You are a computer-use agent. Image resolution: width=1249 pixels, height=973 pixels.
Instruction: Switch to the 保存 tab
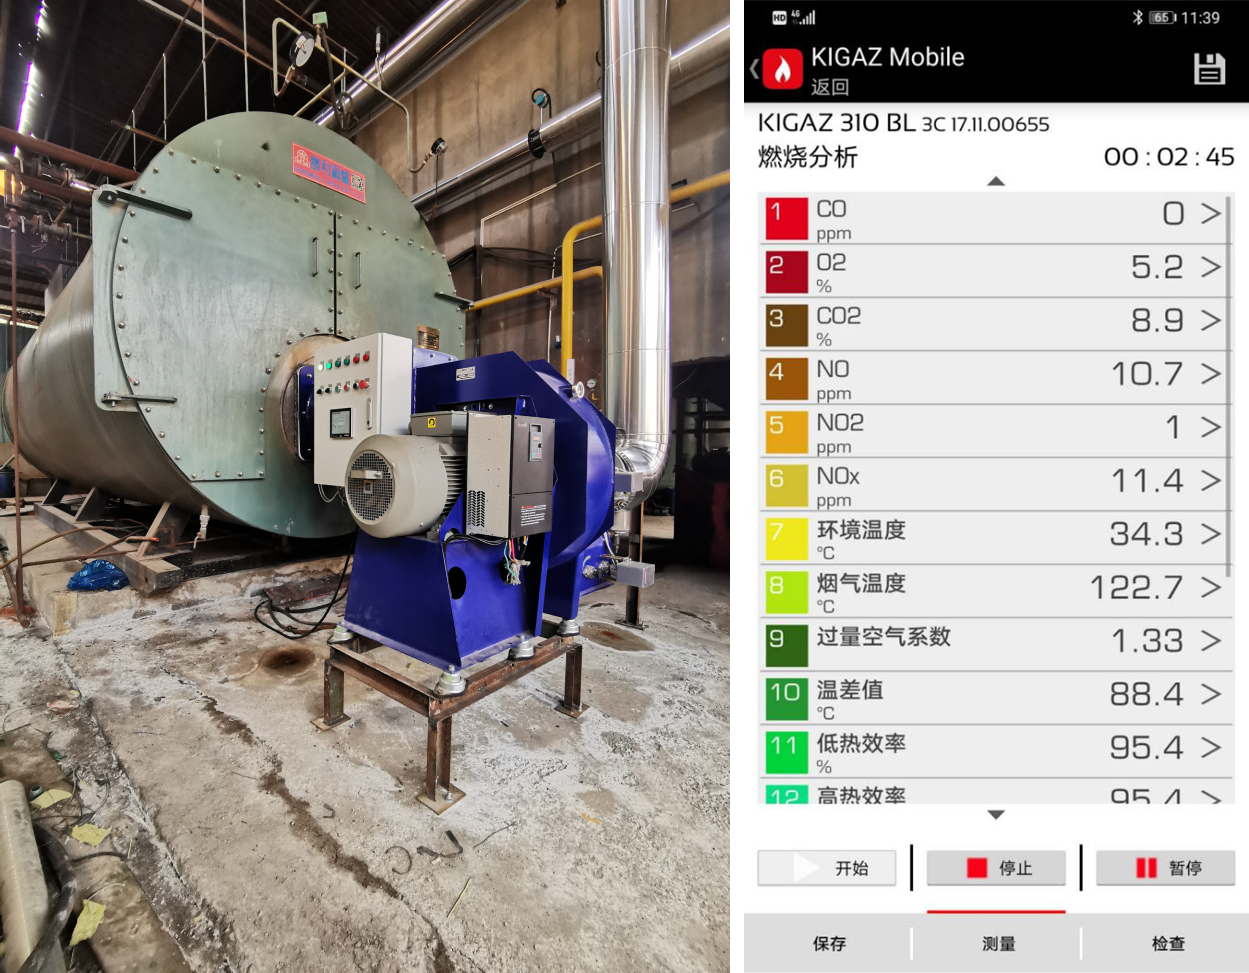(829, 943)
